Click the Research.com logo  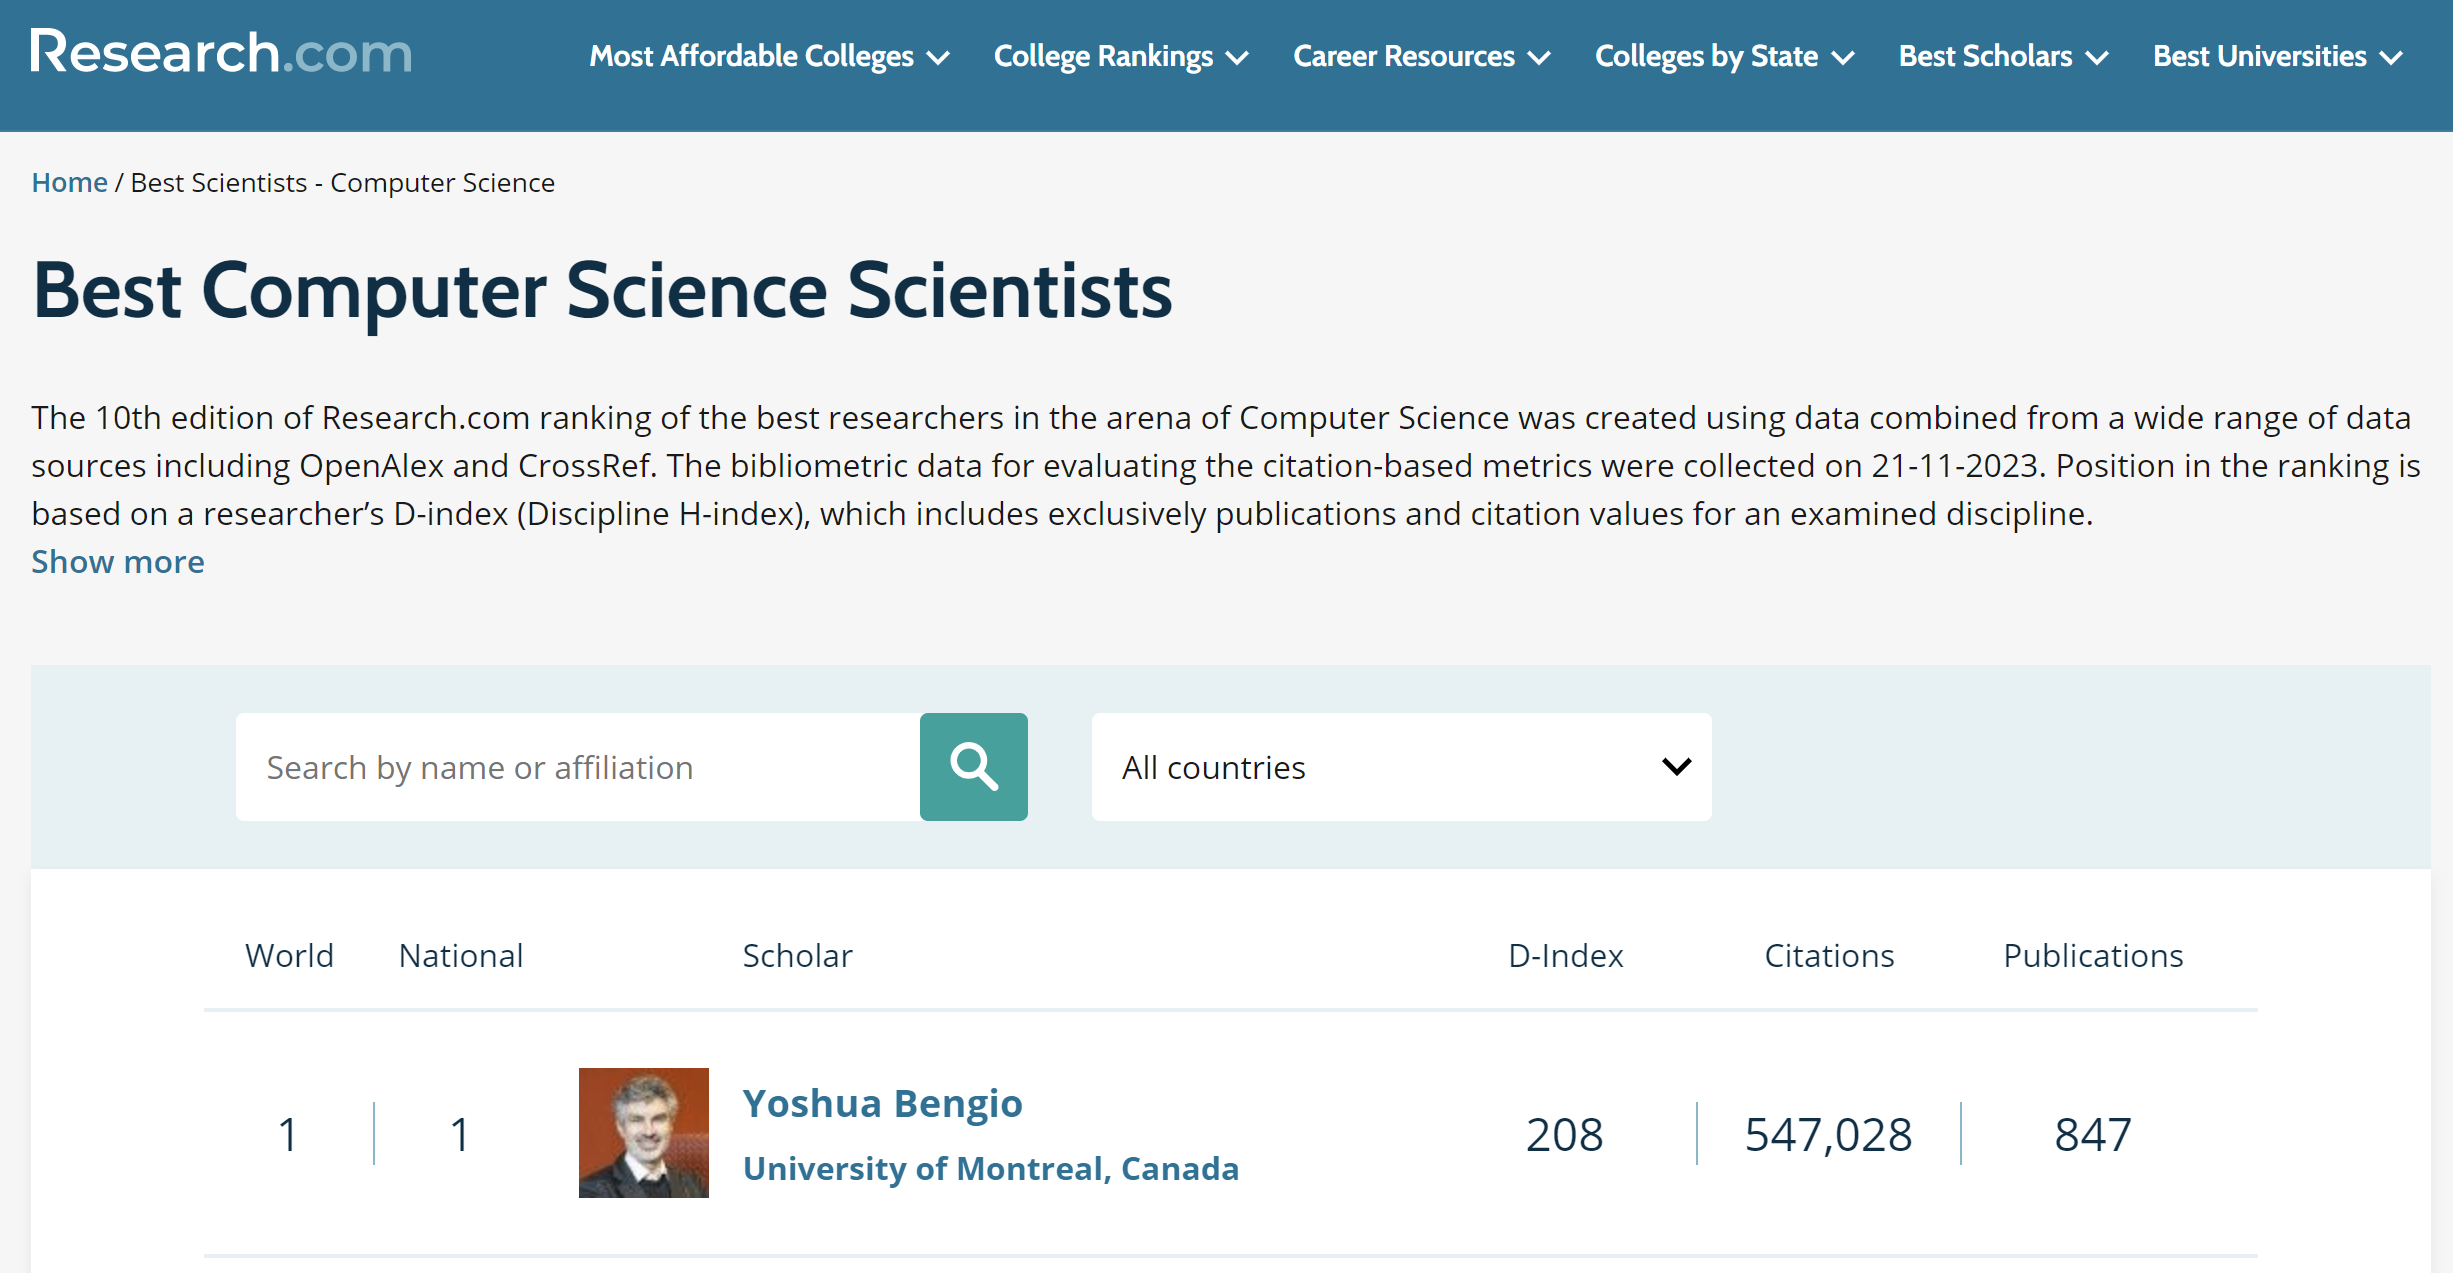(x=221, y=52)
